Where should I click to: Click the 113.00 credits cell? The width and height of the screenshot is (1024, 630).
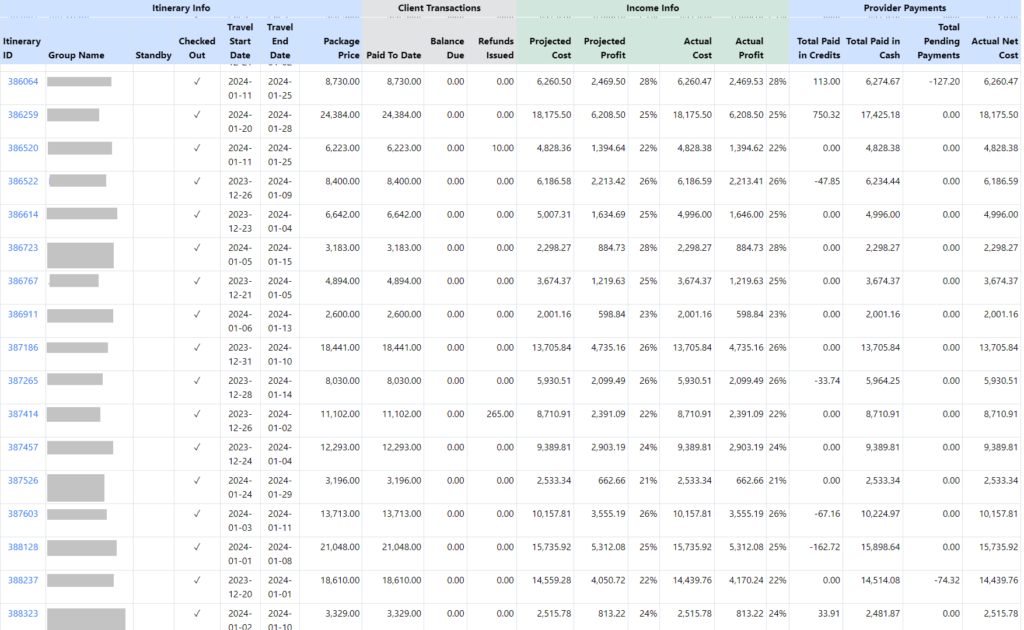826,82
